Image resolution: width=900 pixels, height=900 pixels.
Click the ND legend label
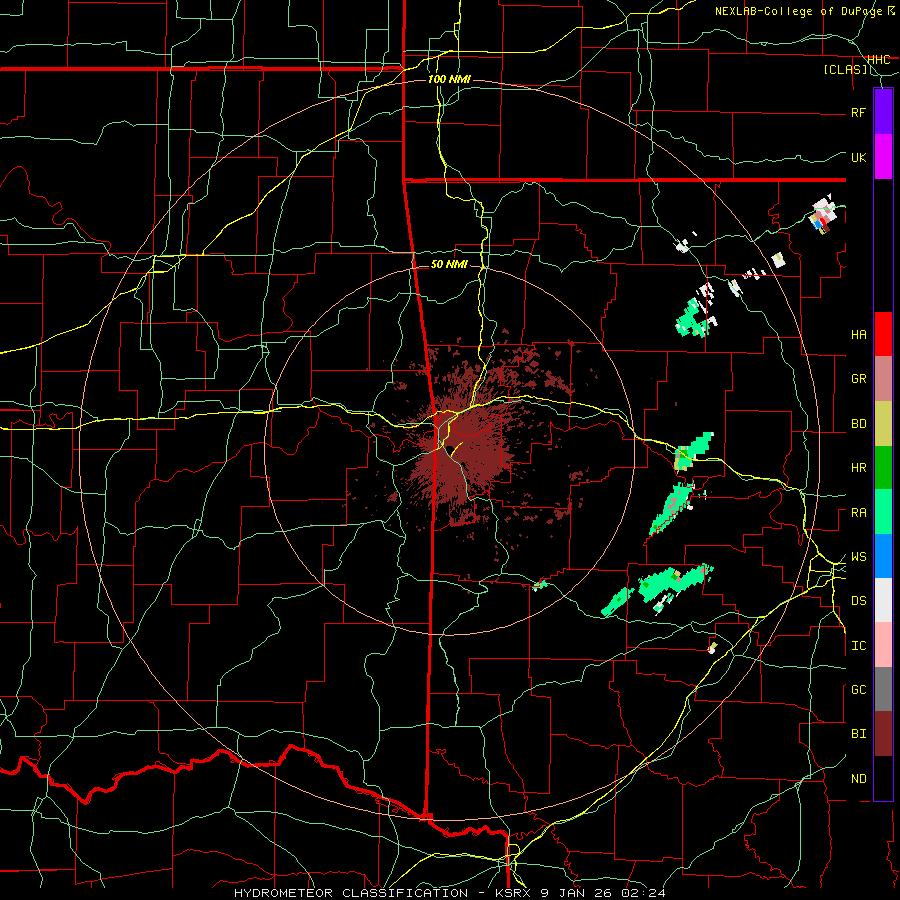[x=858, y=779]
